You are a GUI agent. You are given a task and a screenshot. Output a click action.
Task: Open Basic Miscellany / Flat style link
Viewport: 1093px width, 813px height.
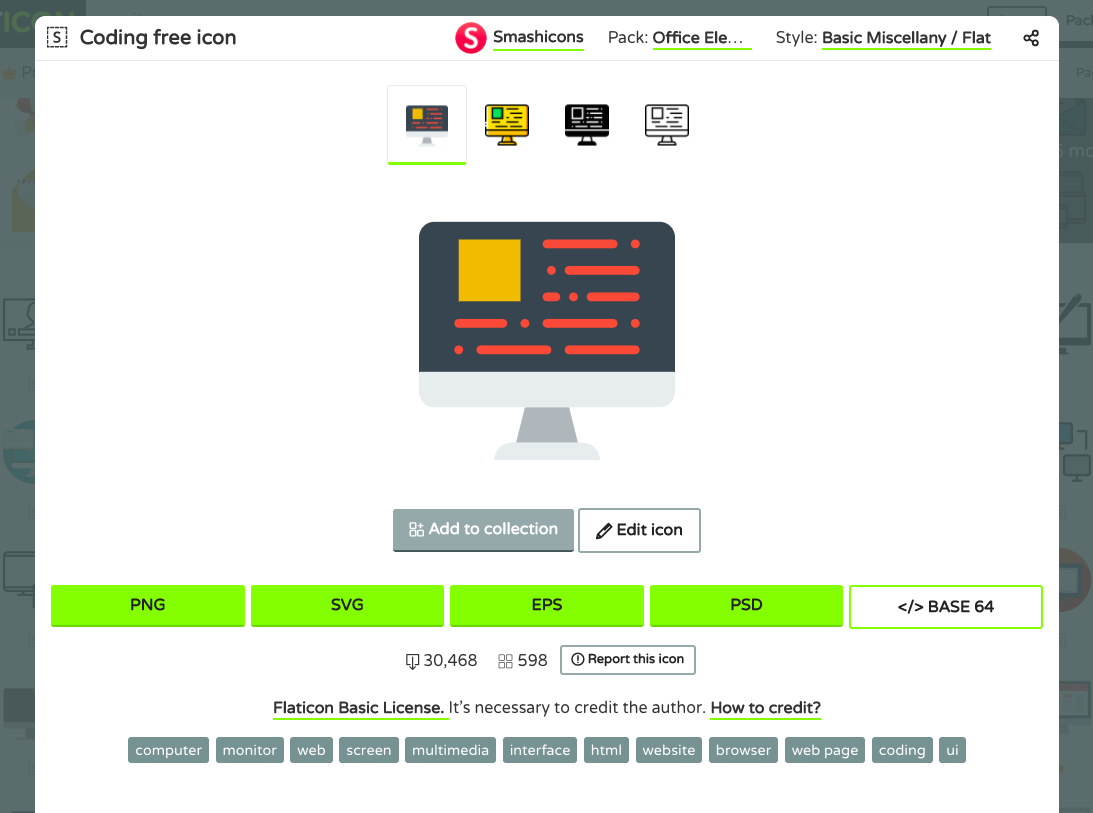[906, 38]
